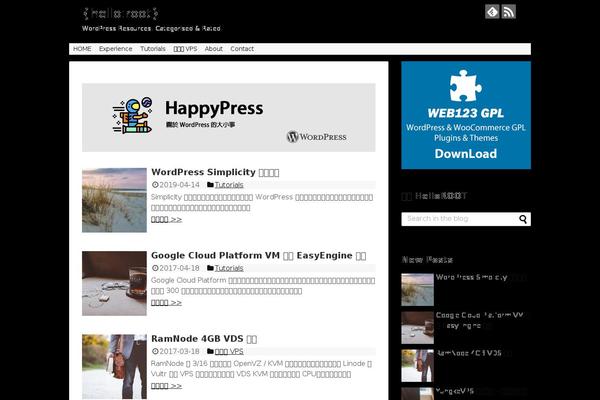This screenshot has height=400, width=600.
Task: Click Tutorials category under Google Cloud post
Action: 229,268
